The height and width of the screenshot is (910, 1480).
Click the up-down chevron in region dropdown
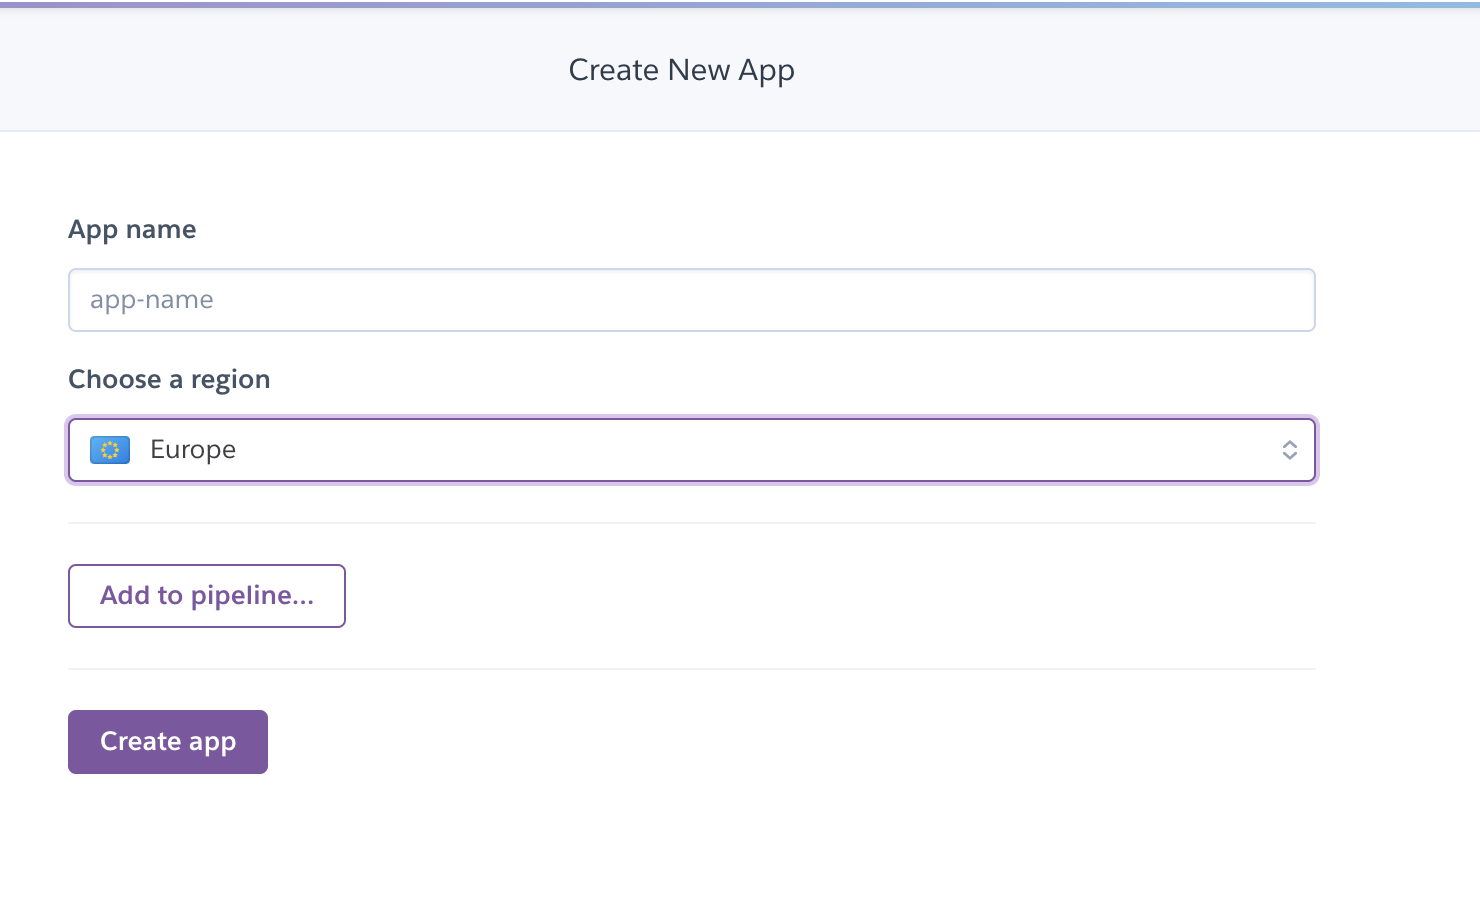pos(1291,450)
